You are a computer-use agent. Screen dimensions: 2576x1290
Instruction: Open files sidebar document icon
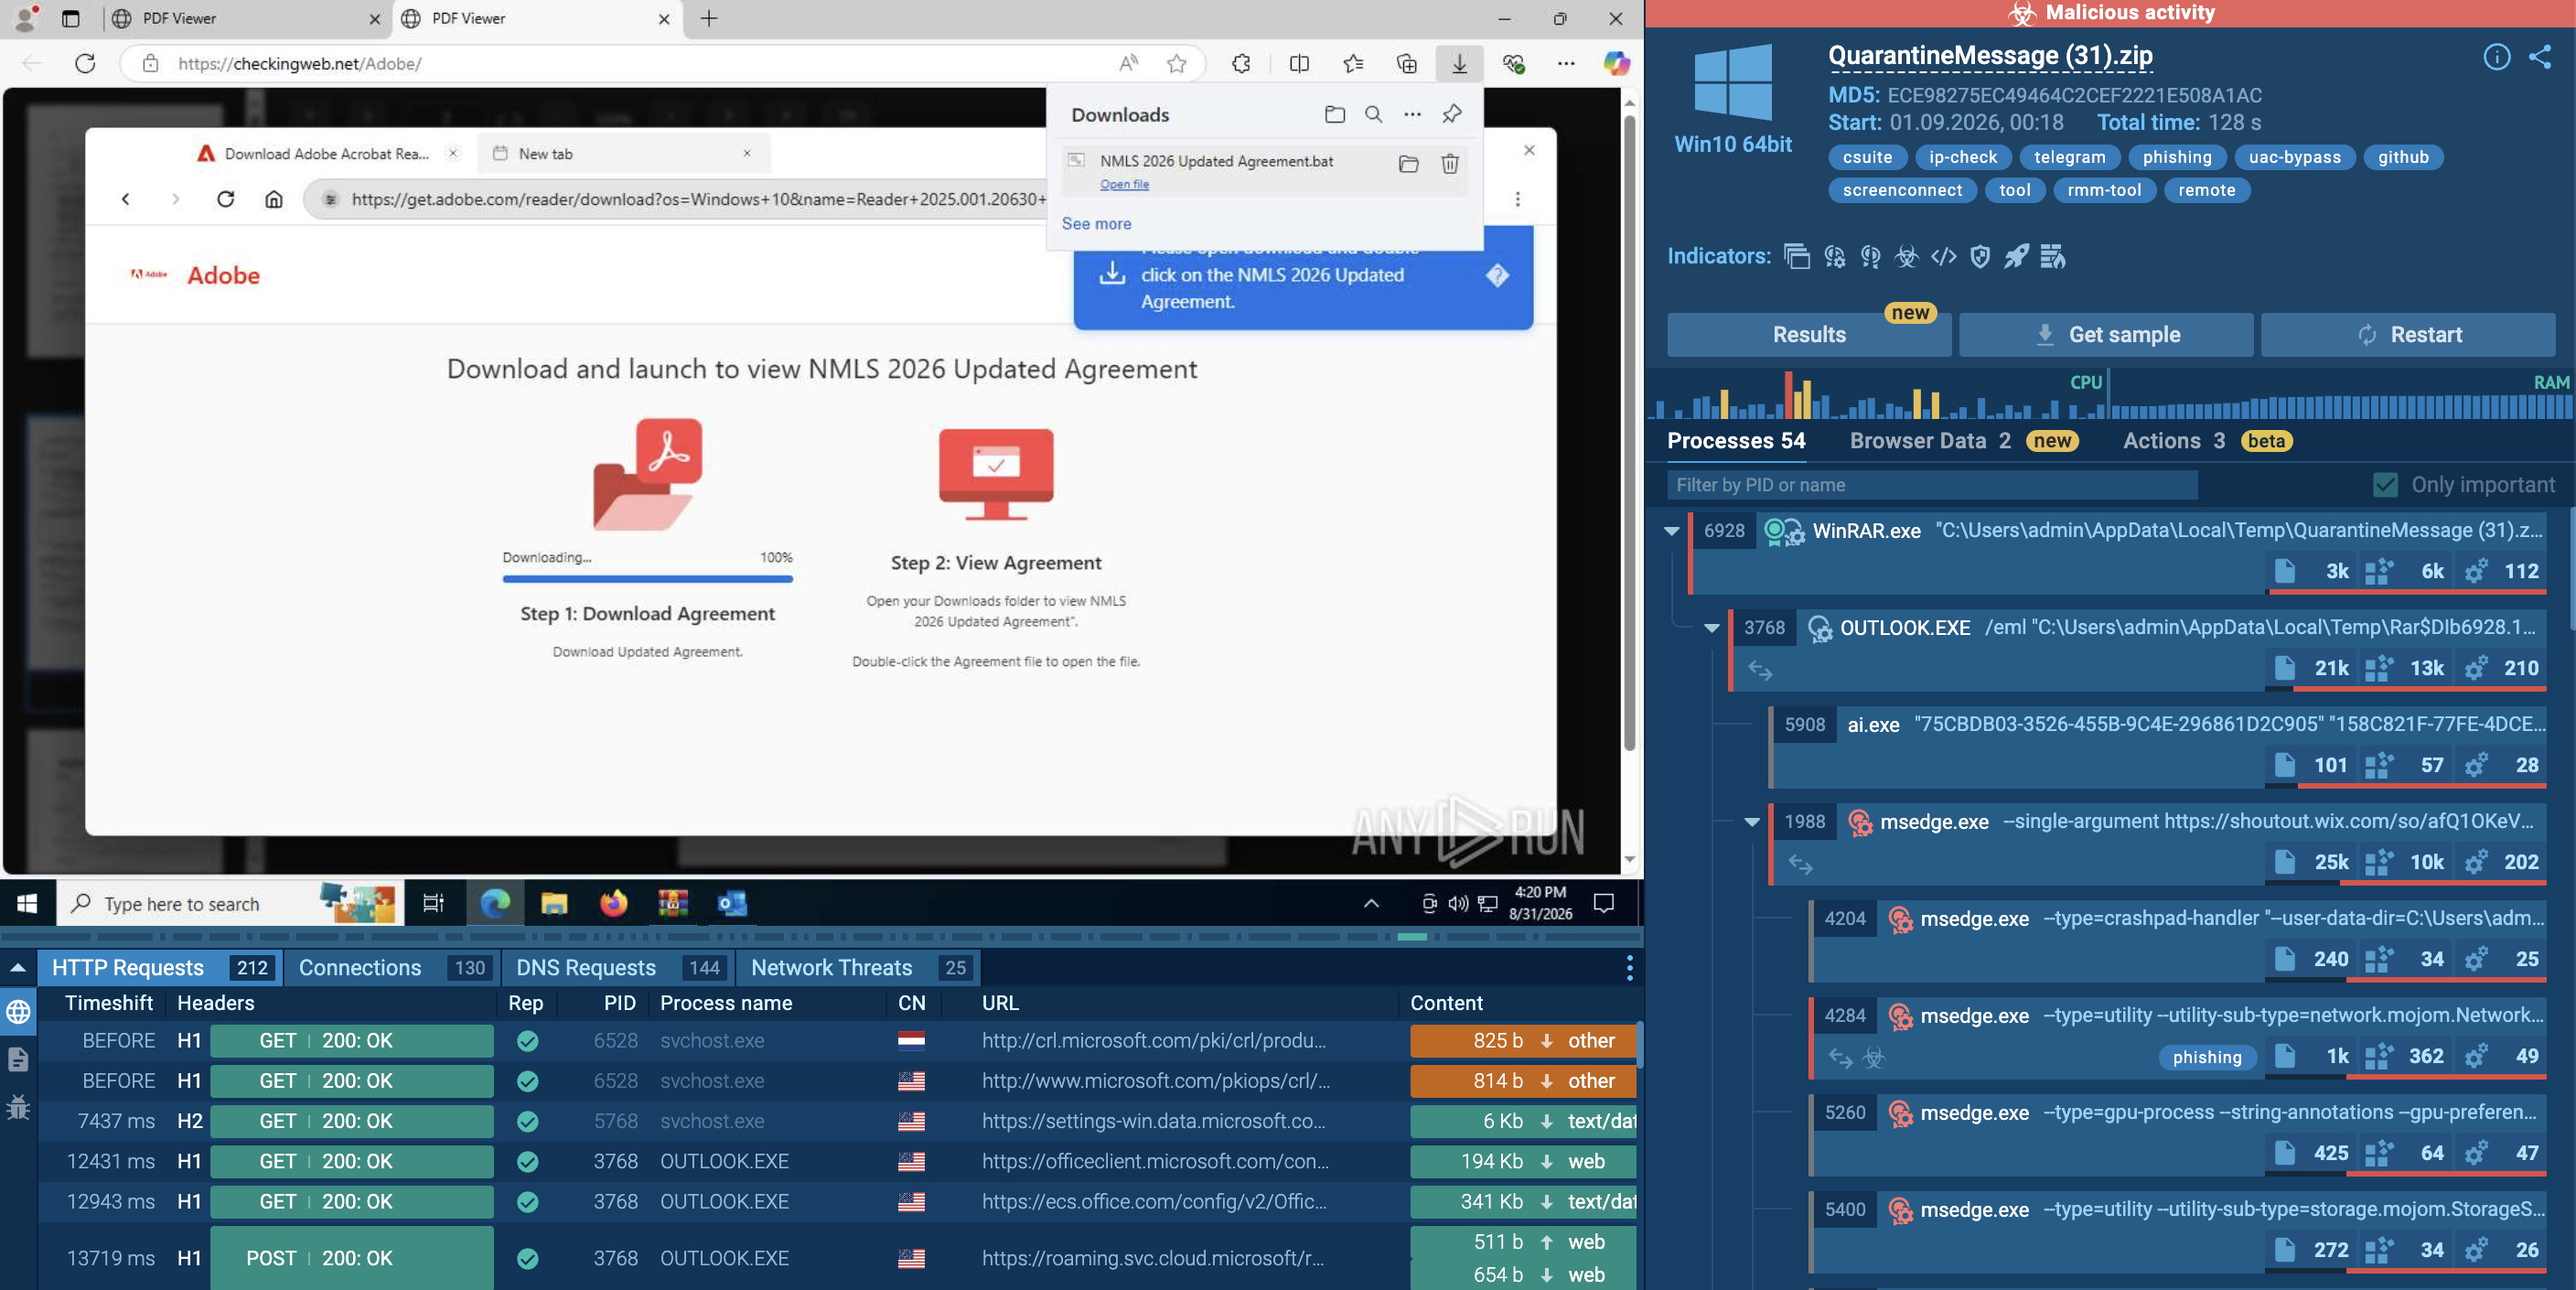(18, 1059)
